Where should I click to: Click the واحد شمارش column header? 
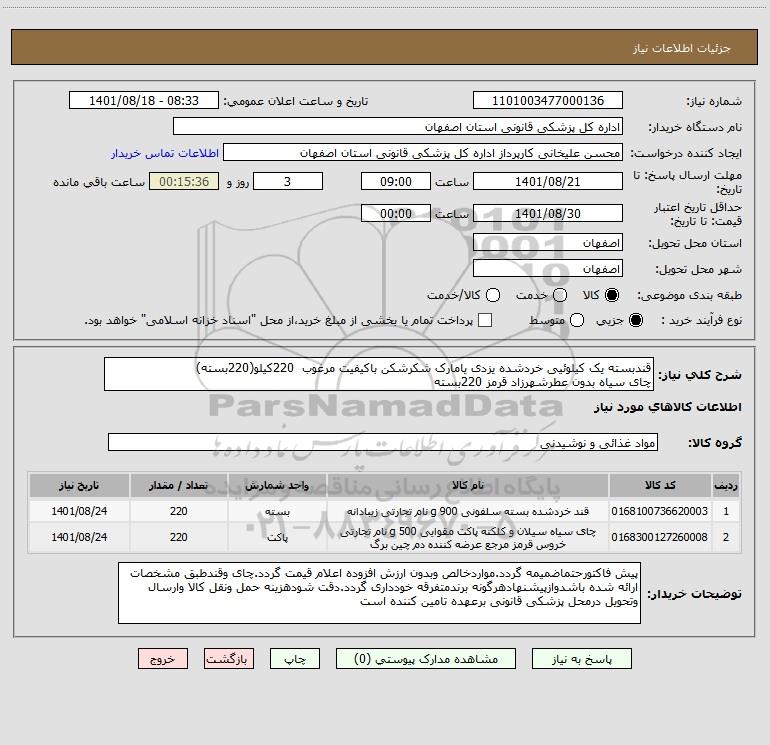point(277,485)
